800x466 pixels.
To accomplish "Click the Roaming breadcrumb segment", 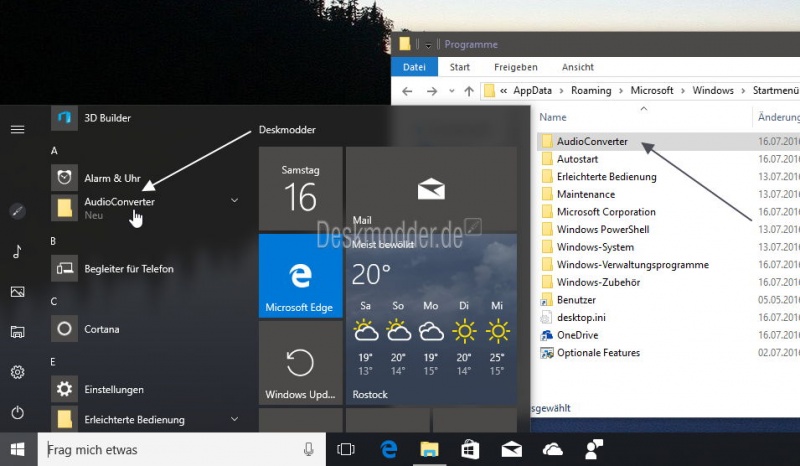I will coord(591,91).
